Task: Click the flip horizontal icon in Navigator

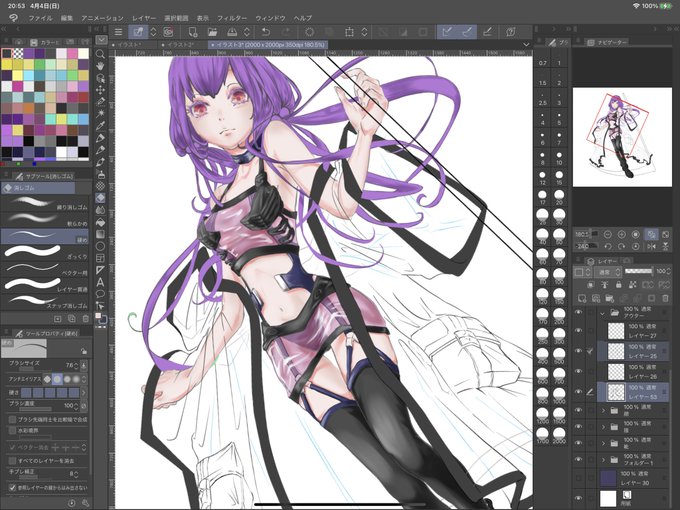Action: pos(651,246)
